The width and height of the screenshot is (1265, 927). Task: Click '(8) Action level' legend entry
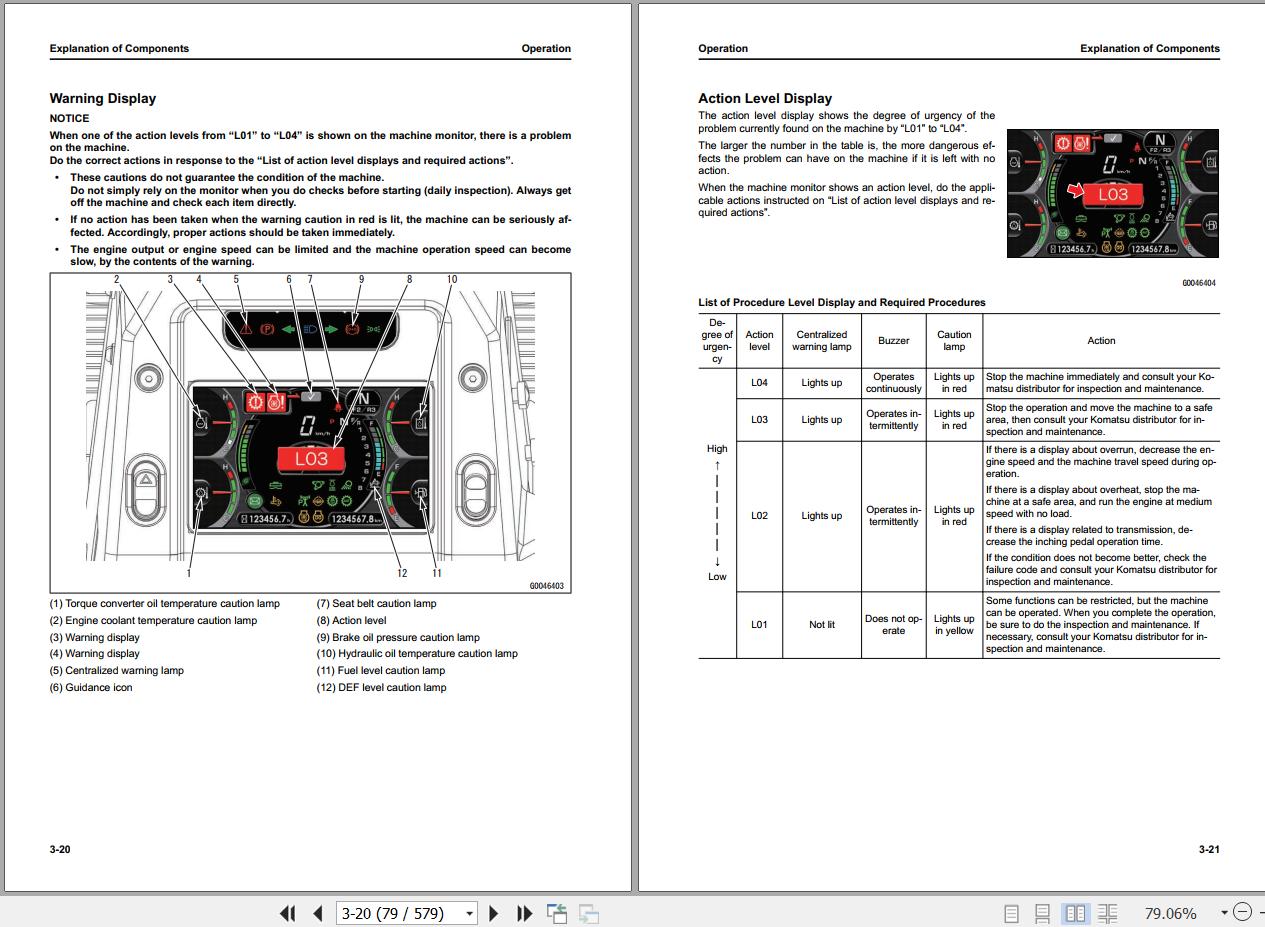point(351,620)
